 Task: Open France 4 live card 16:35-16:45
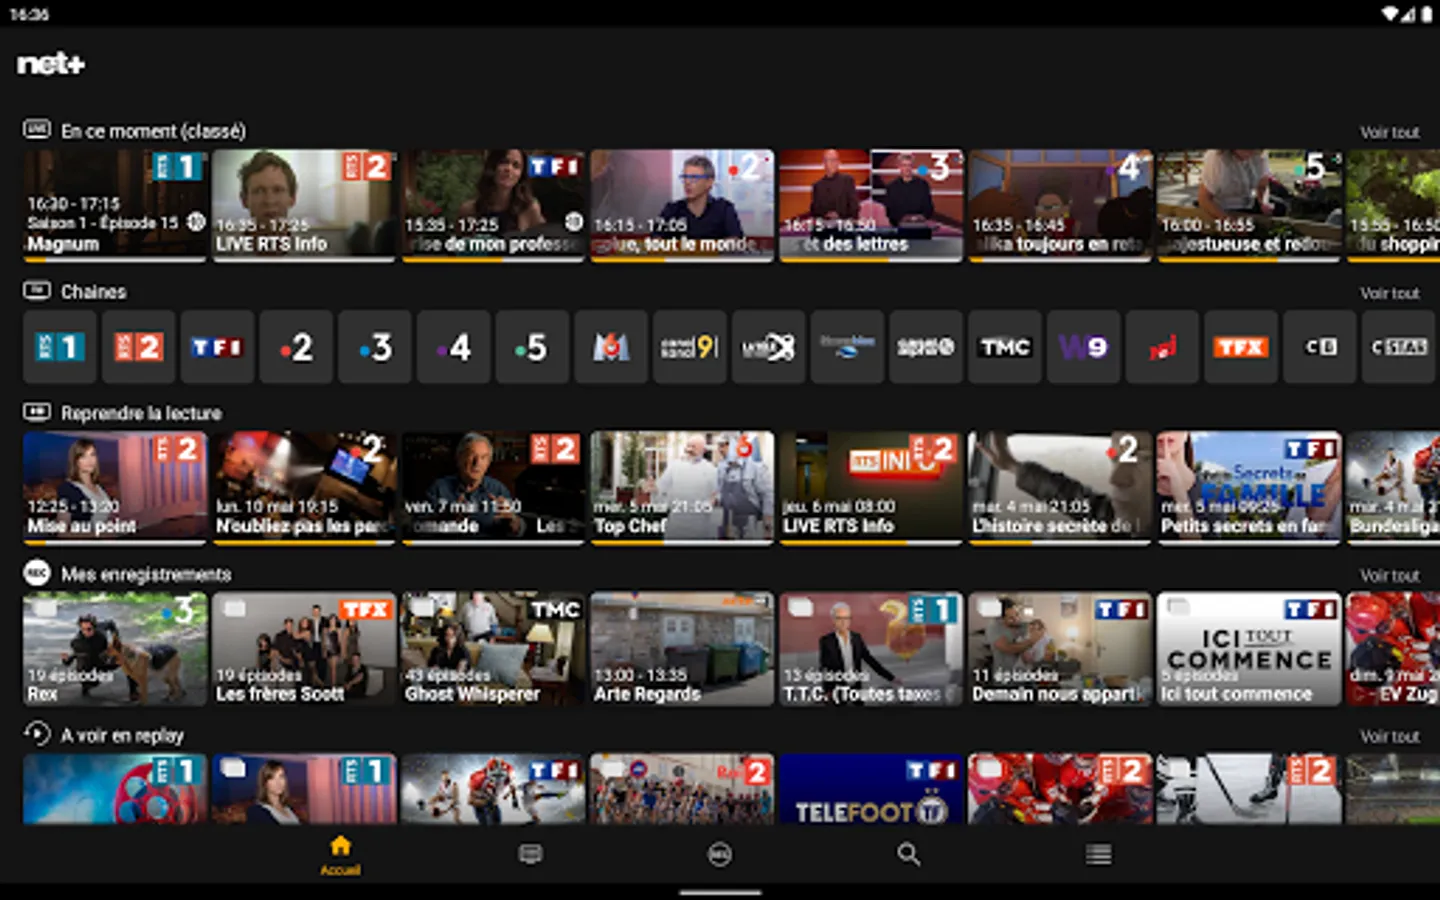tap(1060, 206)
